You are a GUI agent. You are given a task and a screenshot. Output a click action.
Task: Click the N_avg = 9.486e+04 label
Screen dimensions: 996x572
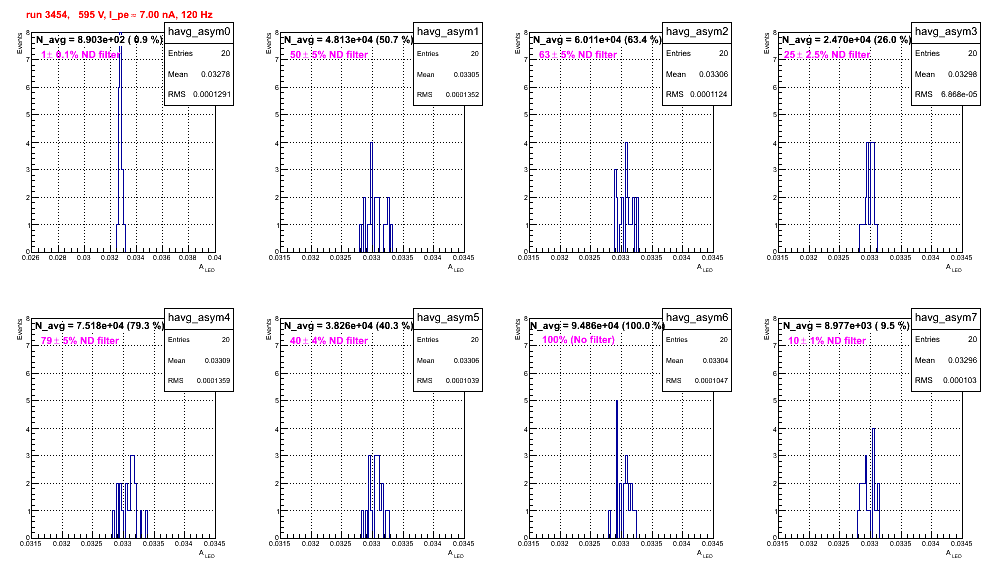click(x=596, y=326)
